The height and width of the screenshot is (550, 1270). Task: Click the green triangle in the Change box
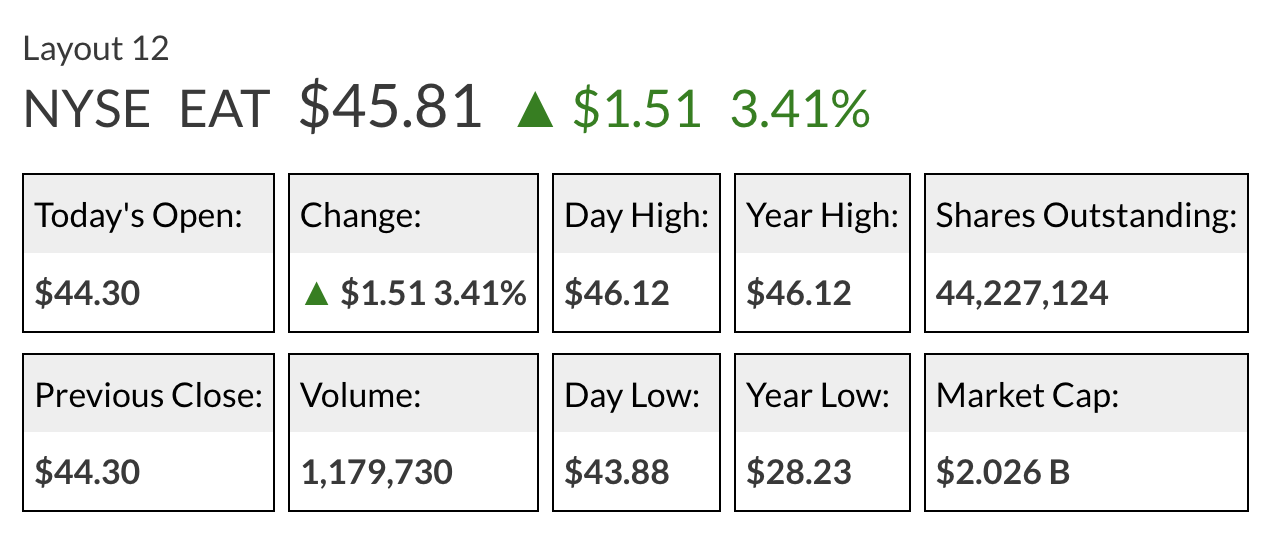coord(316,293)
